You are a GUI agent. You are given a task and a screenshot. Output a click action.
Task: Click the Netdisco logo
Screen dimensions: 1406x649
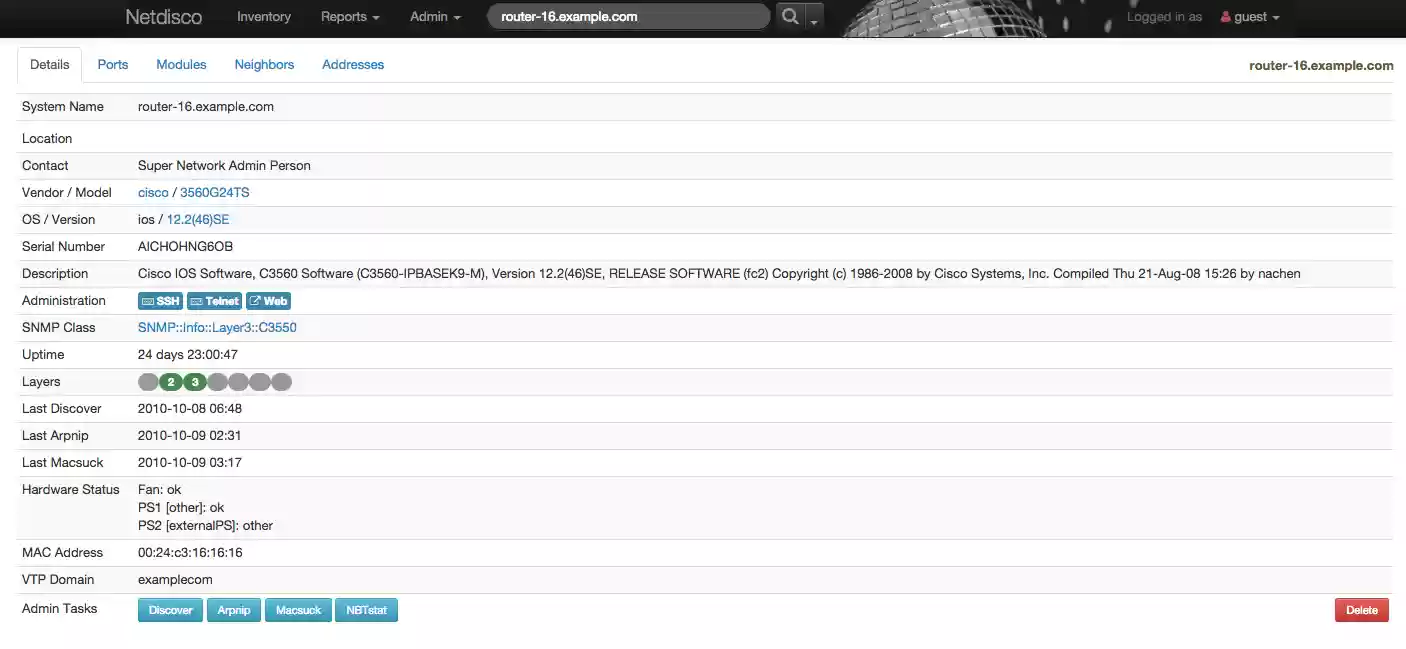pos(163,16)
